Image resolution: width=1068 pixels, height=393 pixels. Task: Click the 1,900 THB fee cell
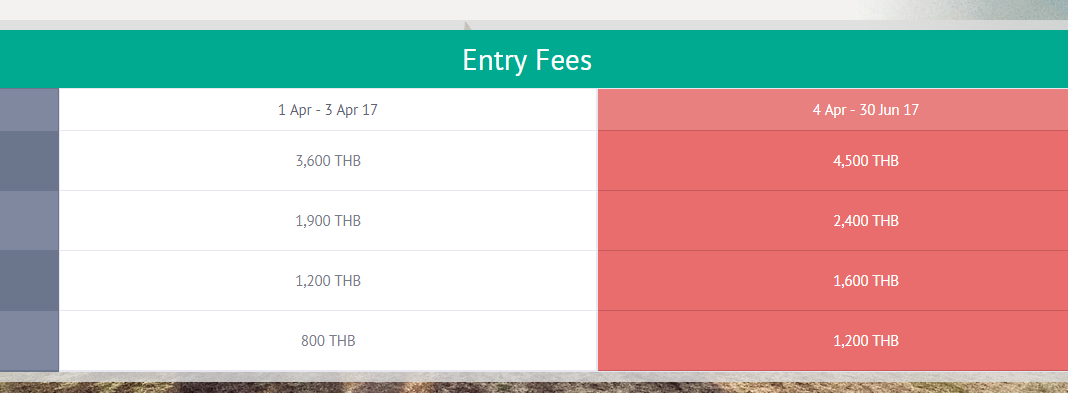tap(328, 221)
